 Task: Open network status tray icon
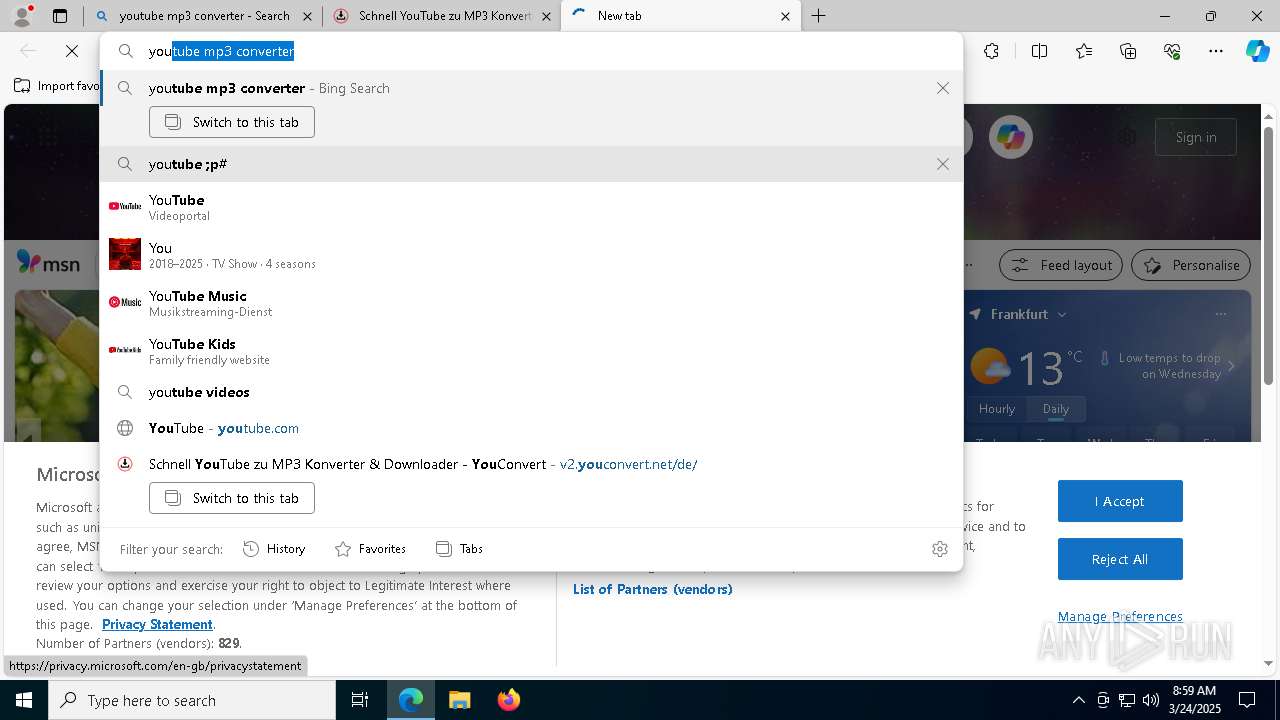tap(1127, 700)
